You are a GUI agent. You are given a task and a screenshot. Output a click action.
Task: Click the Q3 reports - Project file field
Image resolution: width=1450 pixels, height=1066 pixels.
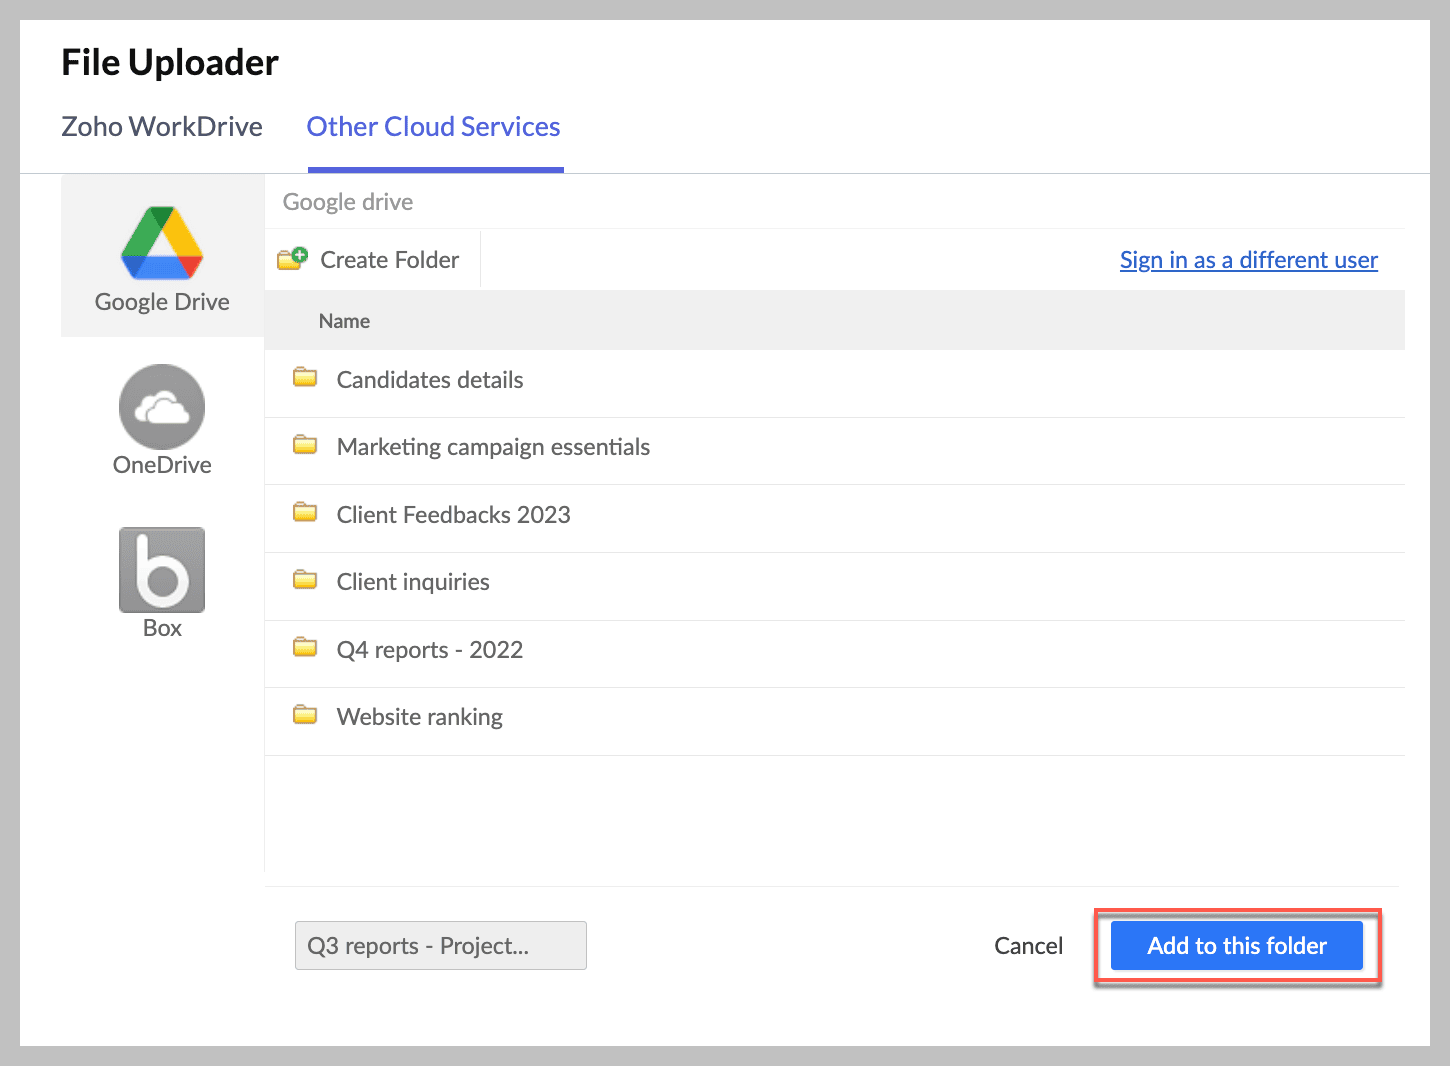(x=440, y=946)
